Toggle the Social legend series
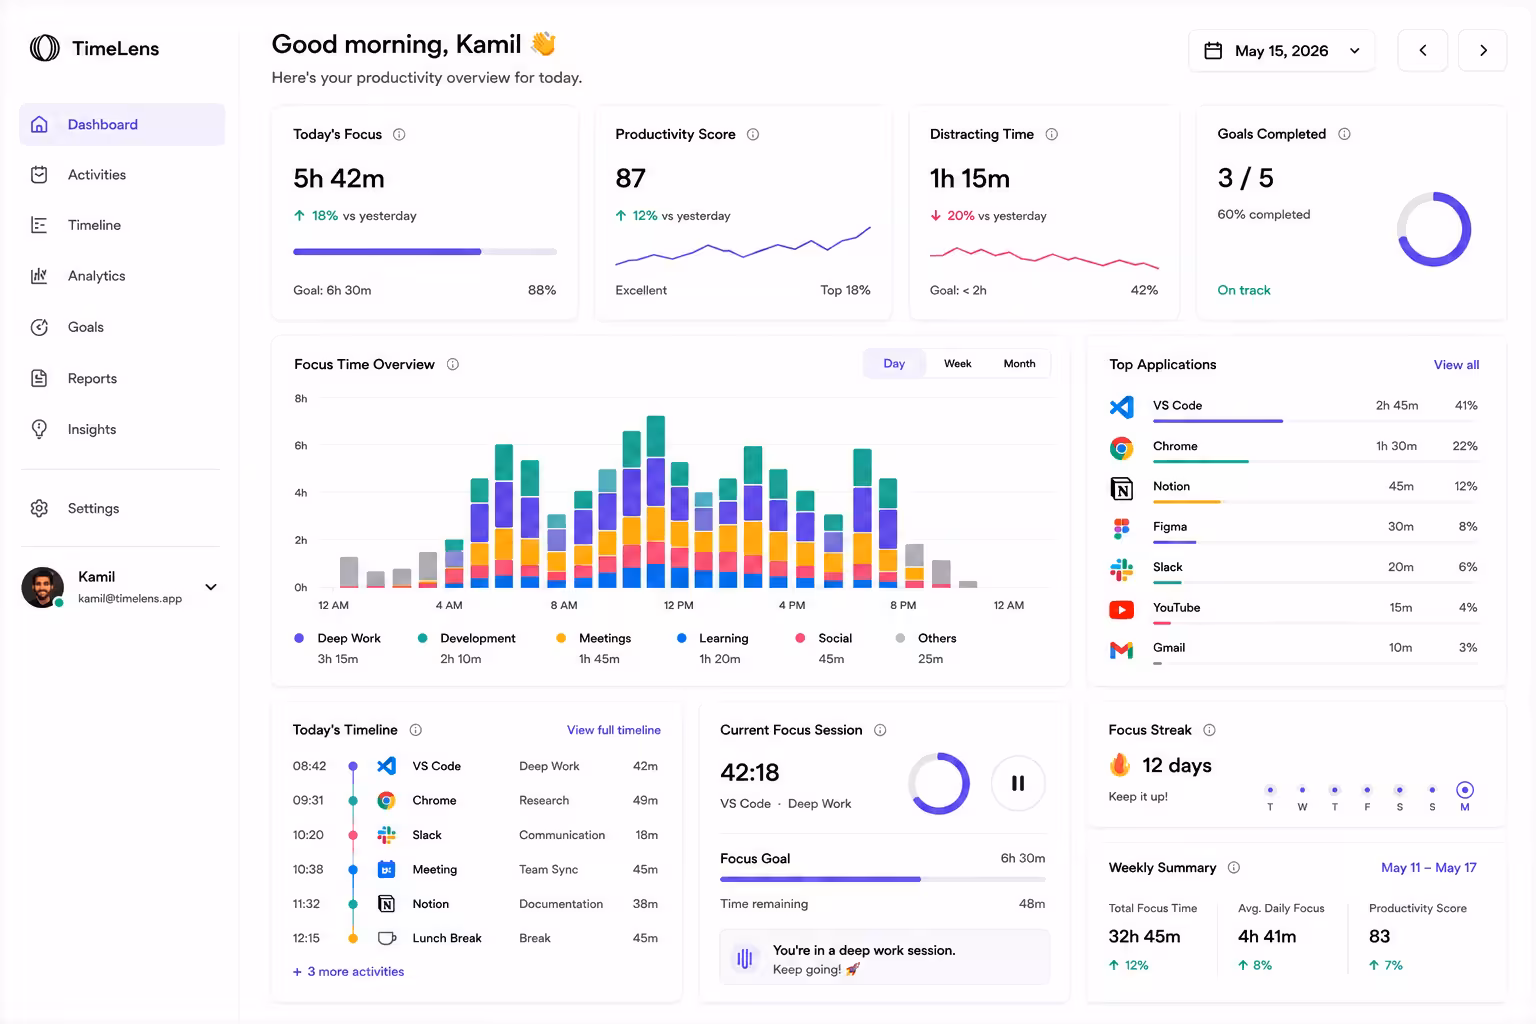This screenshot has height=1024, width=1536. click(x=823, y=648)
